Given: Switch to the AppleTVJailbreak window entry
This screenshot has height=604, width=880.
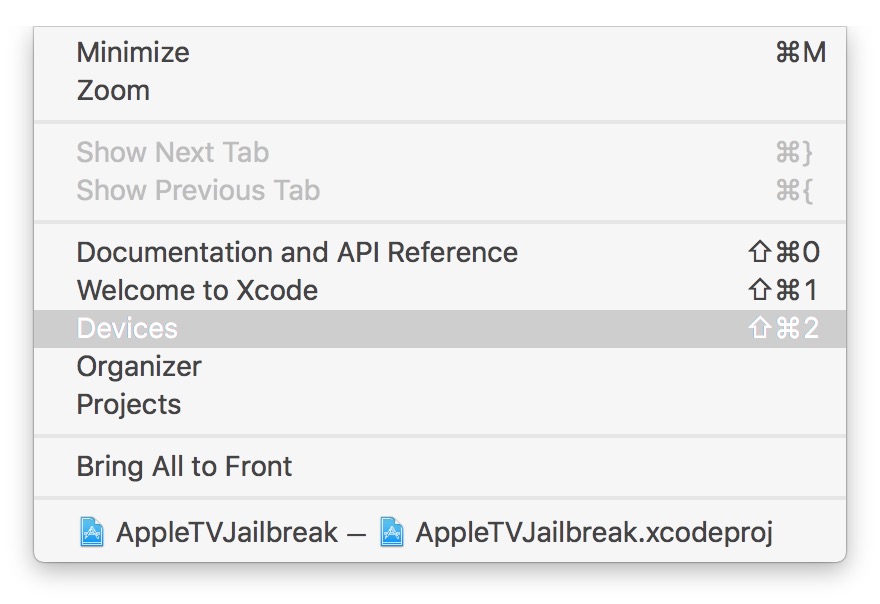Looking at the screenshot, I should click(227, 532).
